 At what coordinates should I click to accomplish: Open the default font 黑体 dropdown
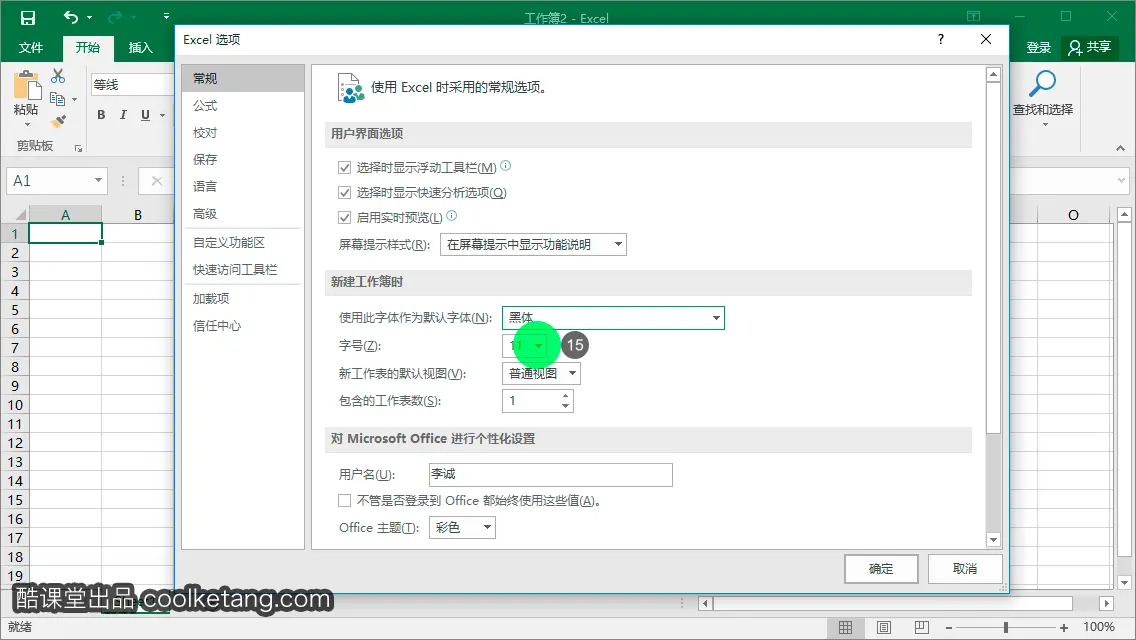pyautogui.click(x=613, y=317)
